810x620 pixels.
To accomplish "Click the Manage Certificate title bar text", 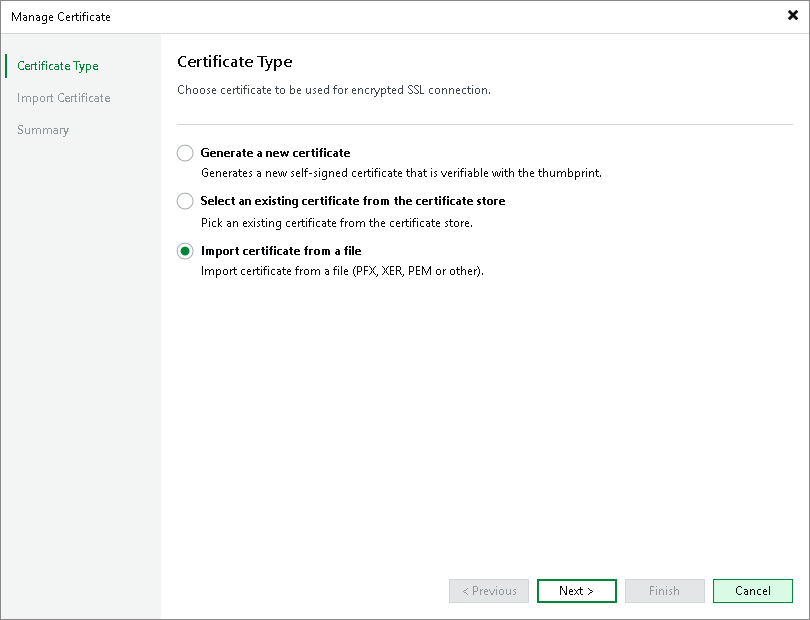I will pos(60,17).
